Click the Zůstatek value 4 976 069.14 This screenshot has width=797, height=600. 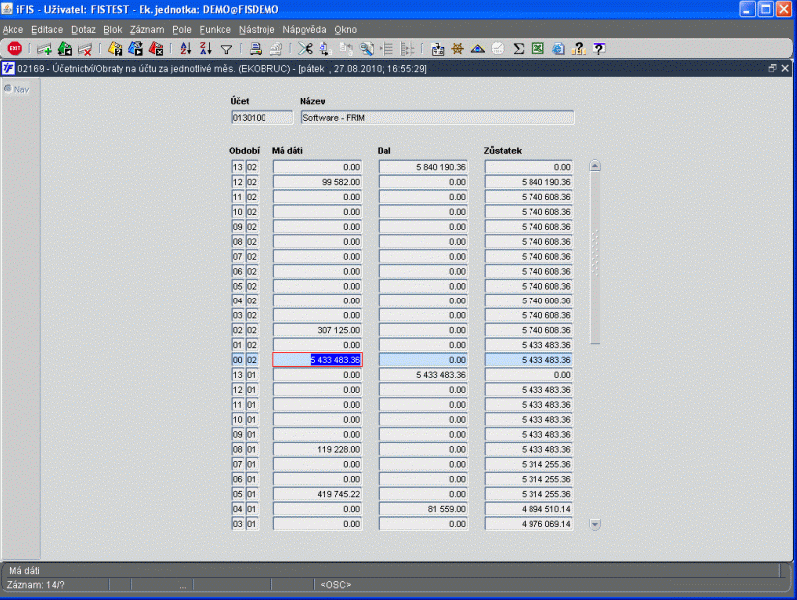pos(529,524)
